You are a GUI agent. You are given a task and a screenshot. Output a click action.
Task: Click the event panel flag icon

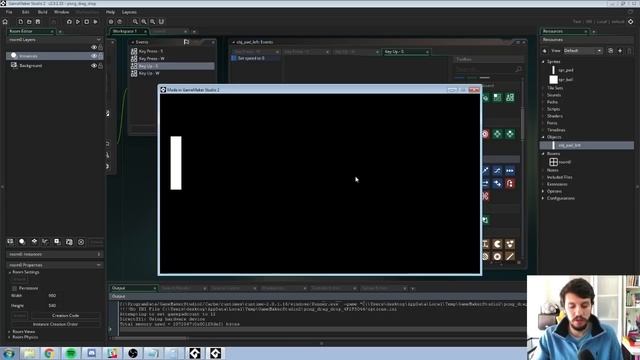pyautogui.click(x=187, y=42)
